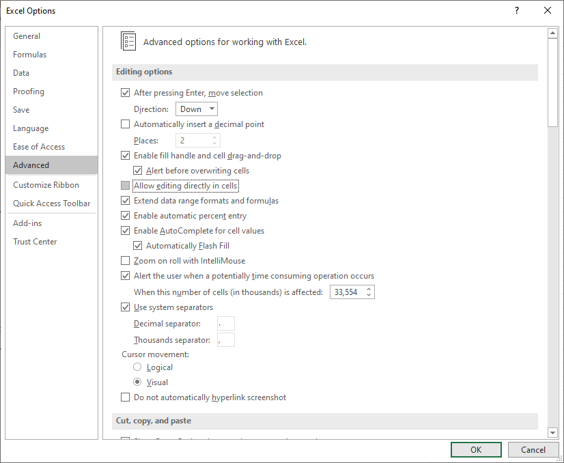Toggle Allow editing directly in cells
The image size is (564, 463).
pyautogui.click(x=125, y=186)
